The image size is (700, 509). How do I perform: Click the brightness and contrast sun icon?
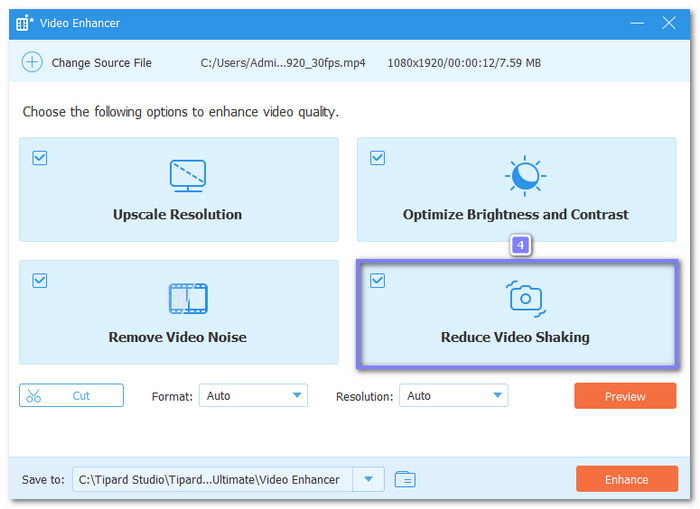[x=525, y=176]
